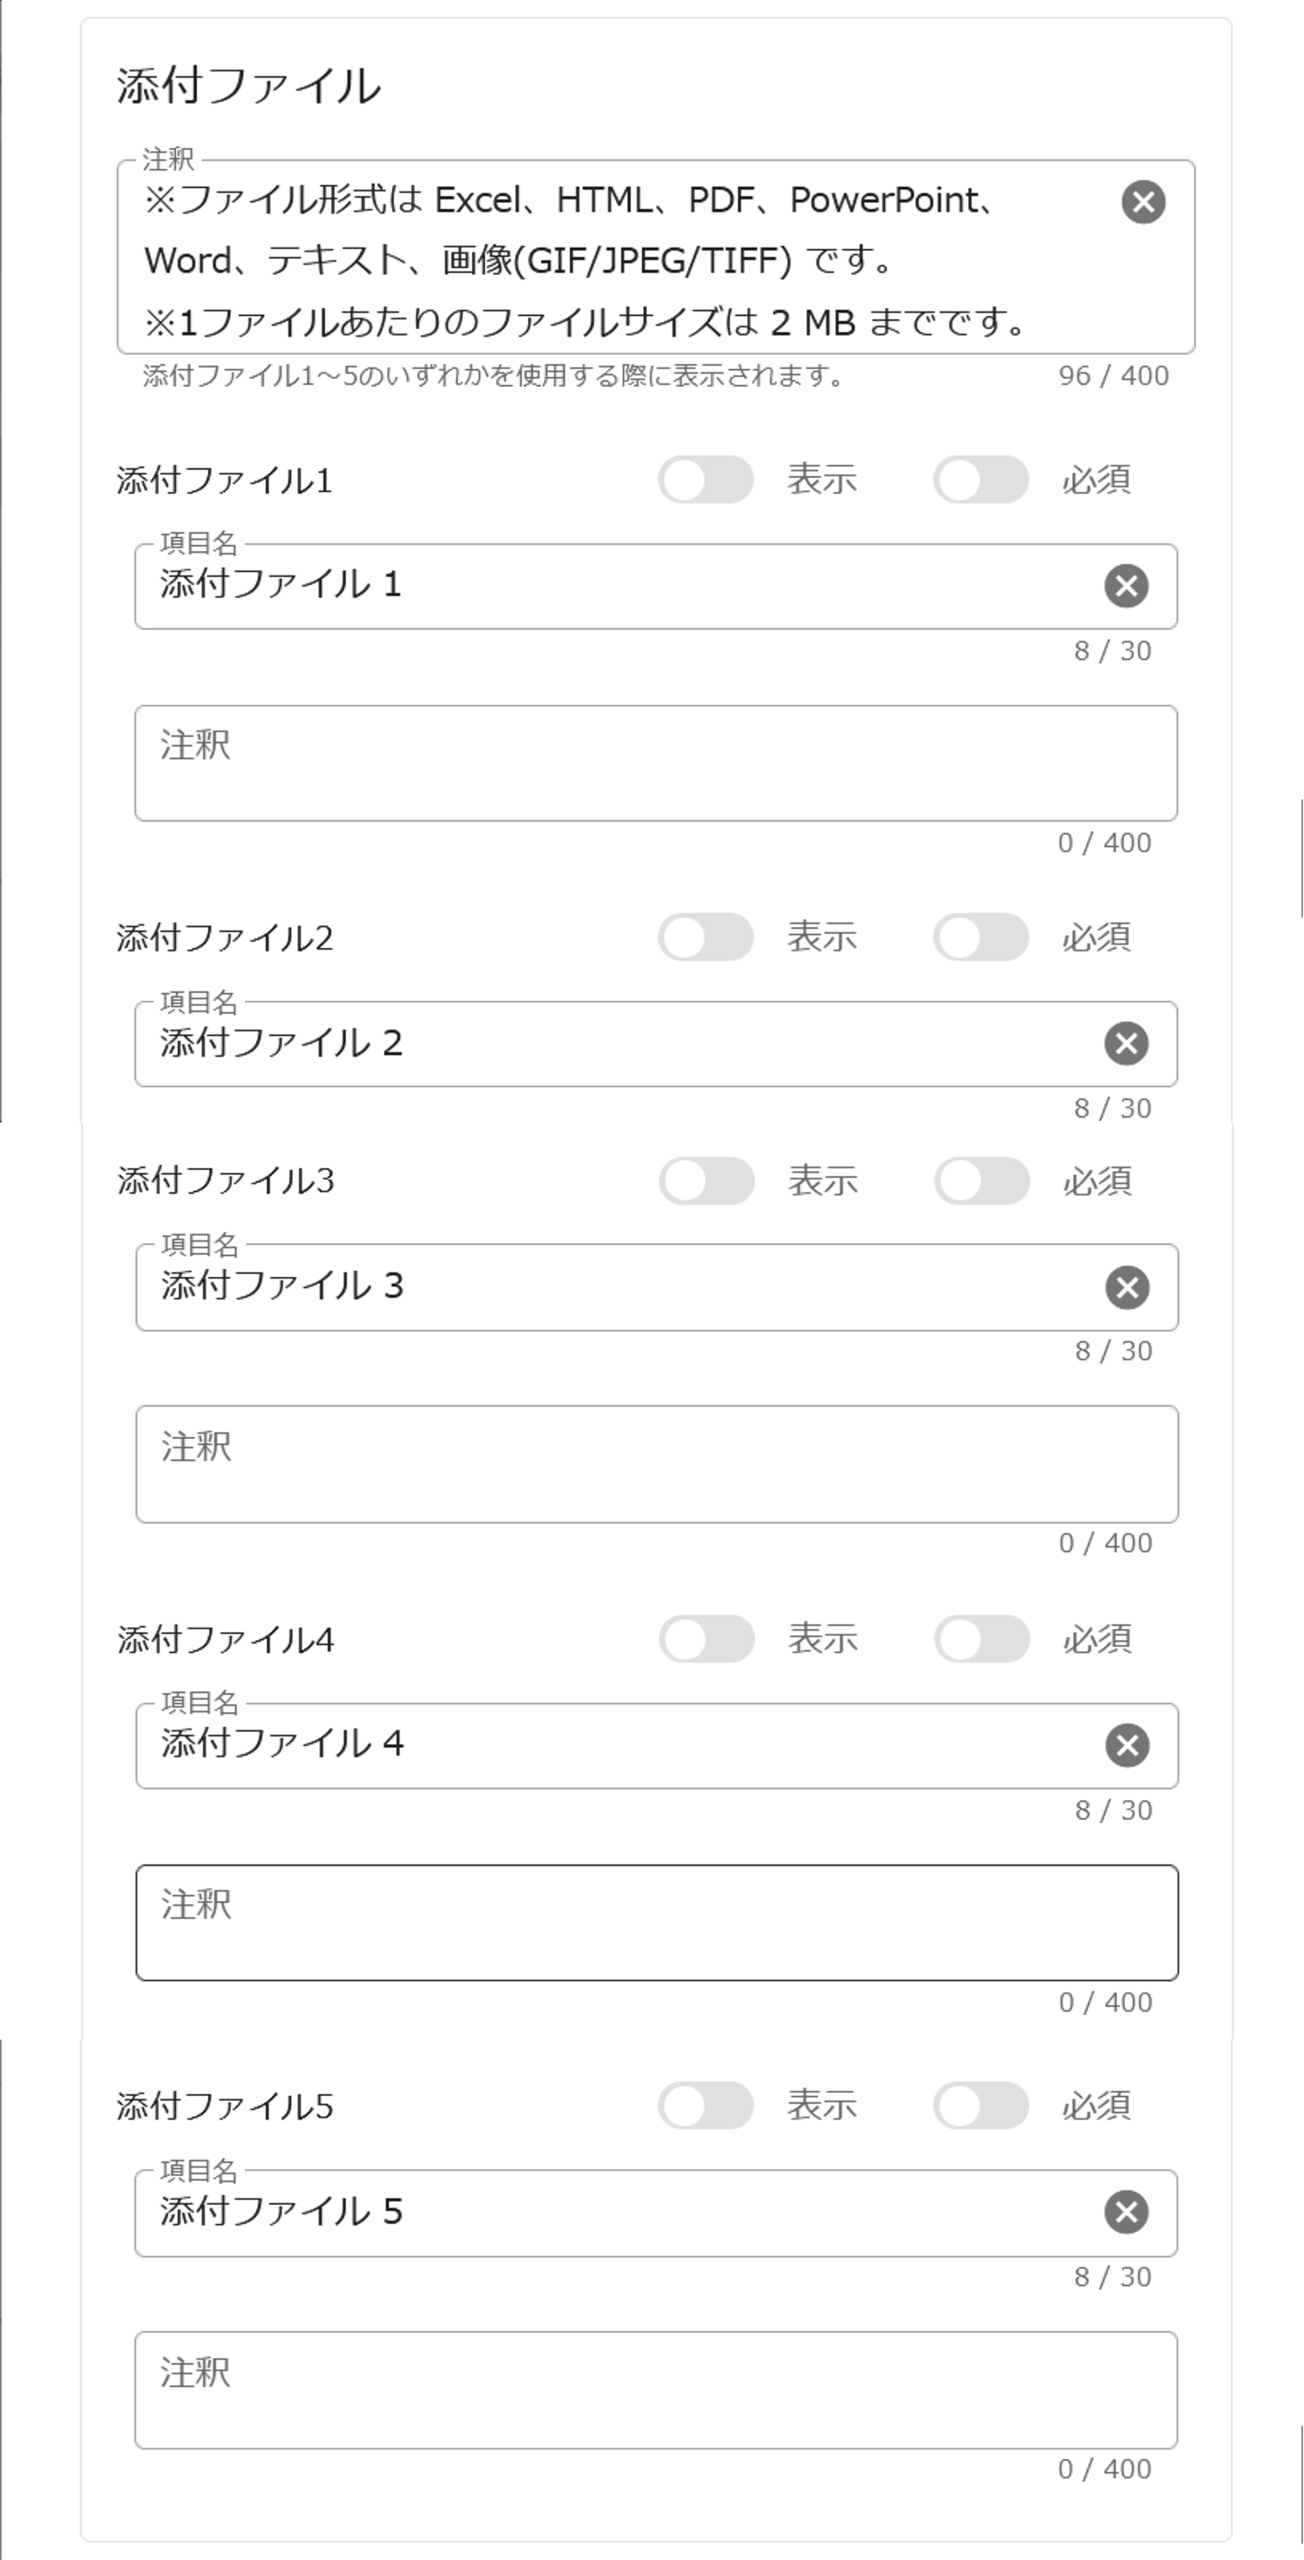Click the 注釈 field under 添付ファイル 1
Screen dimensions: 1304x2560
656,763
